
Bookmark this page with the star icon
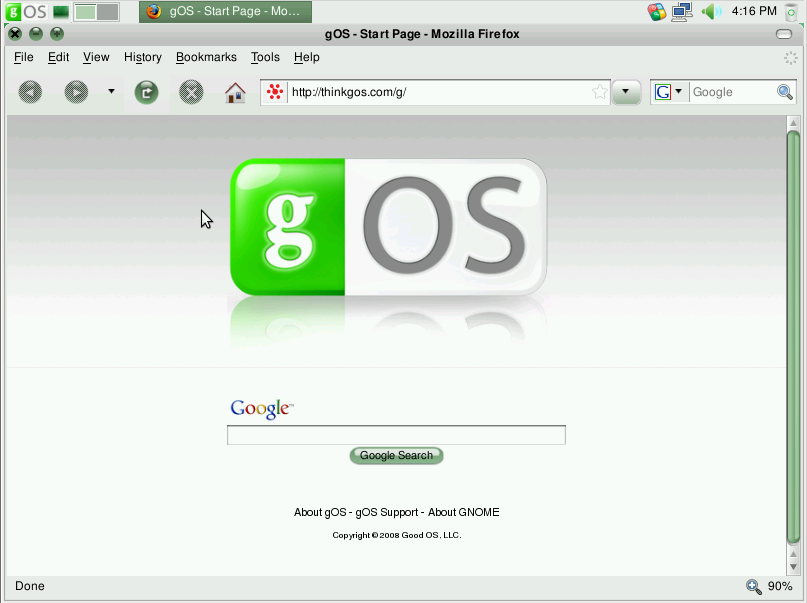tap(599, 92)
